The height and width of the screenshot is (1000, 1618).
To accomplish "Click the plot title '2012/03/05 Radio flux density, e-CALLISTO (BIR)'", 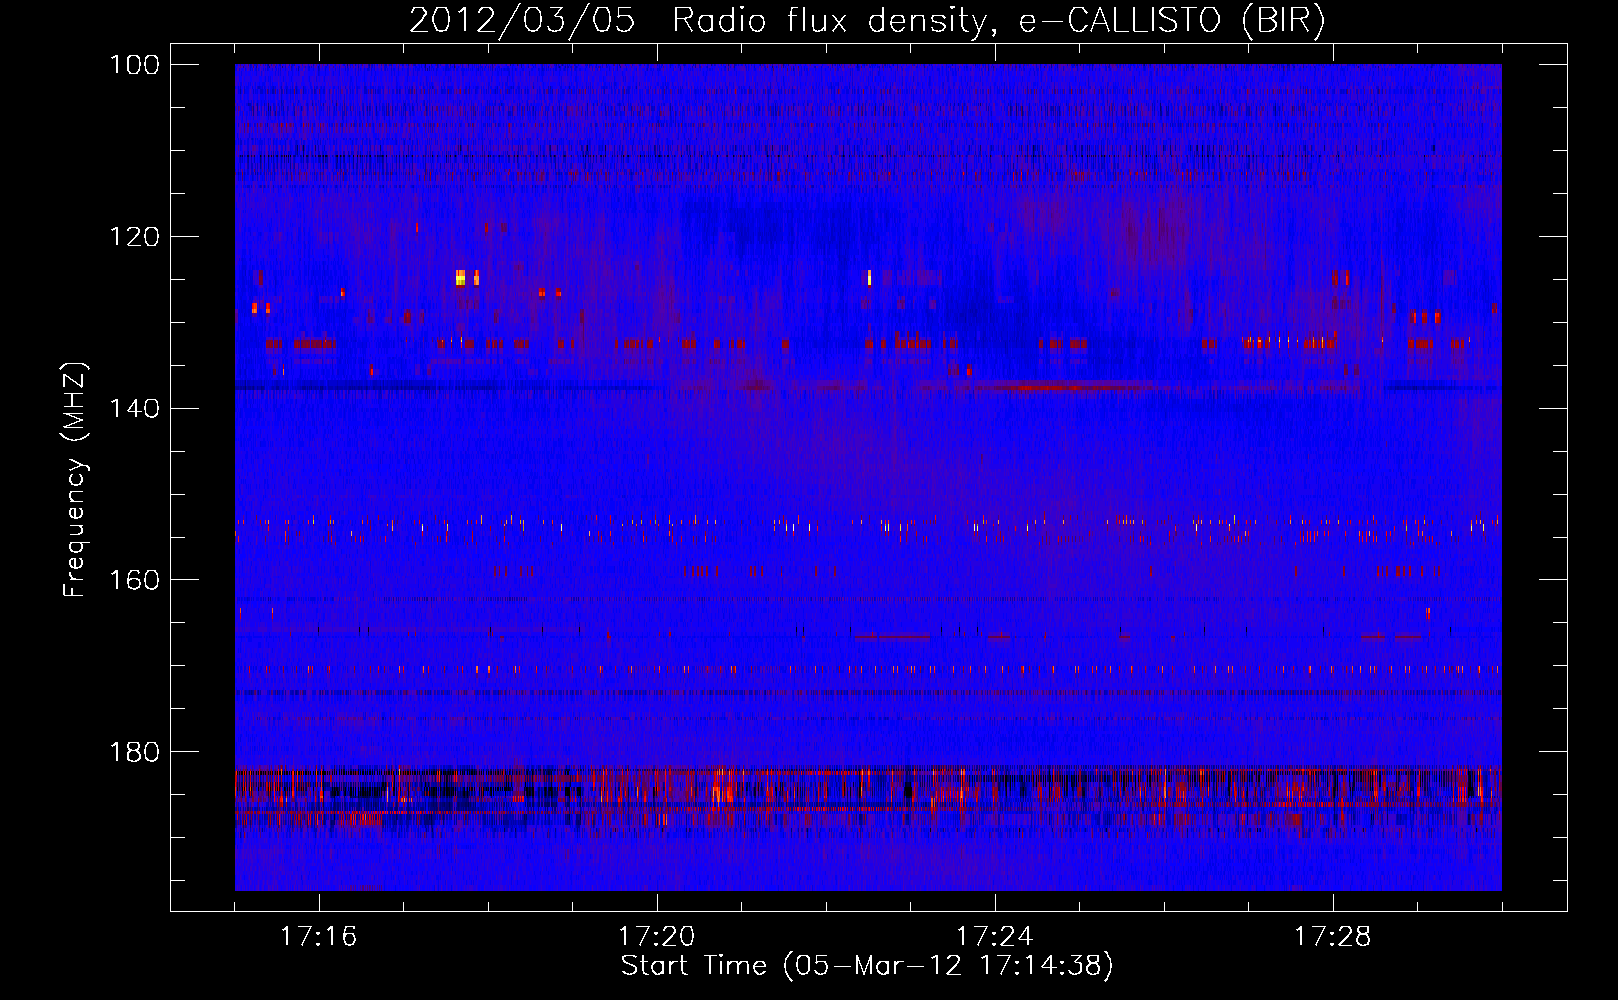I will [x=867, y=21].
